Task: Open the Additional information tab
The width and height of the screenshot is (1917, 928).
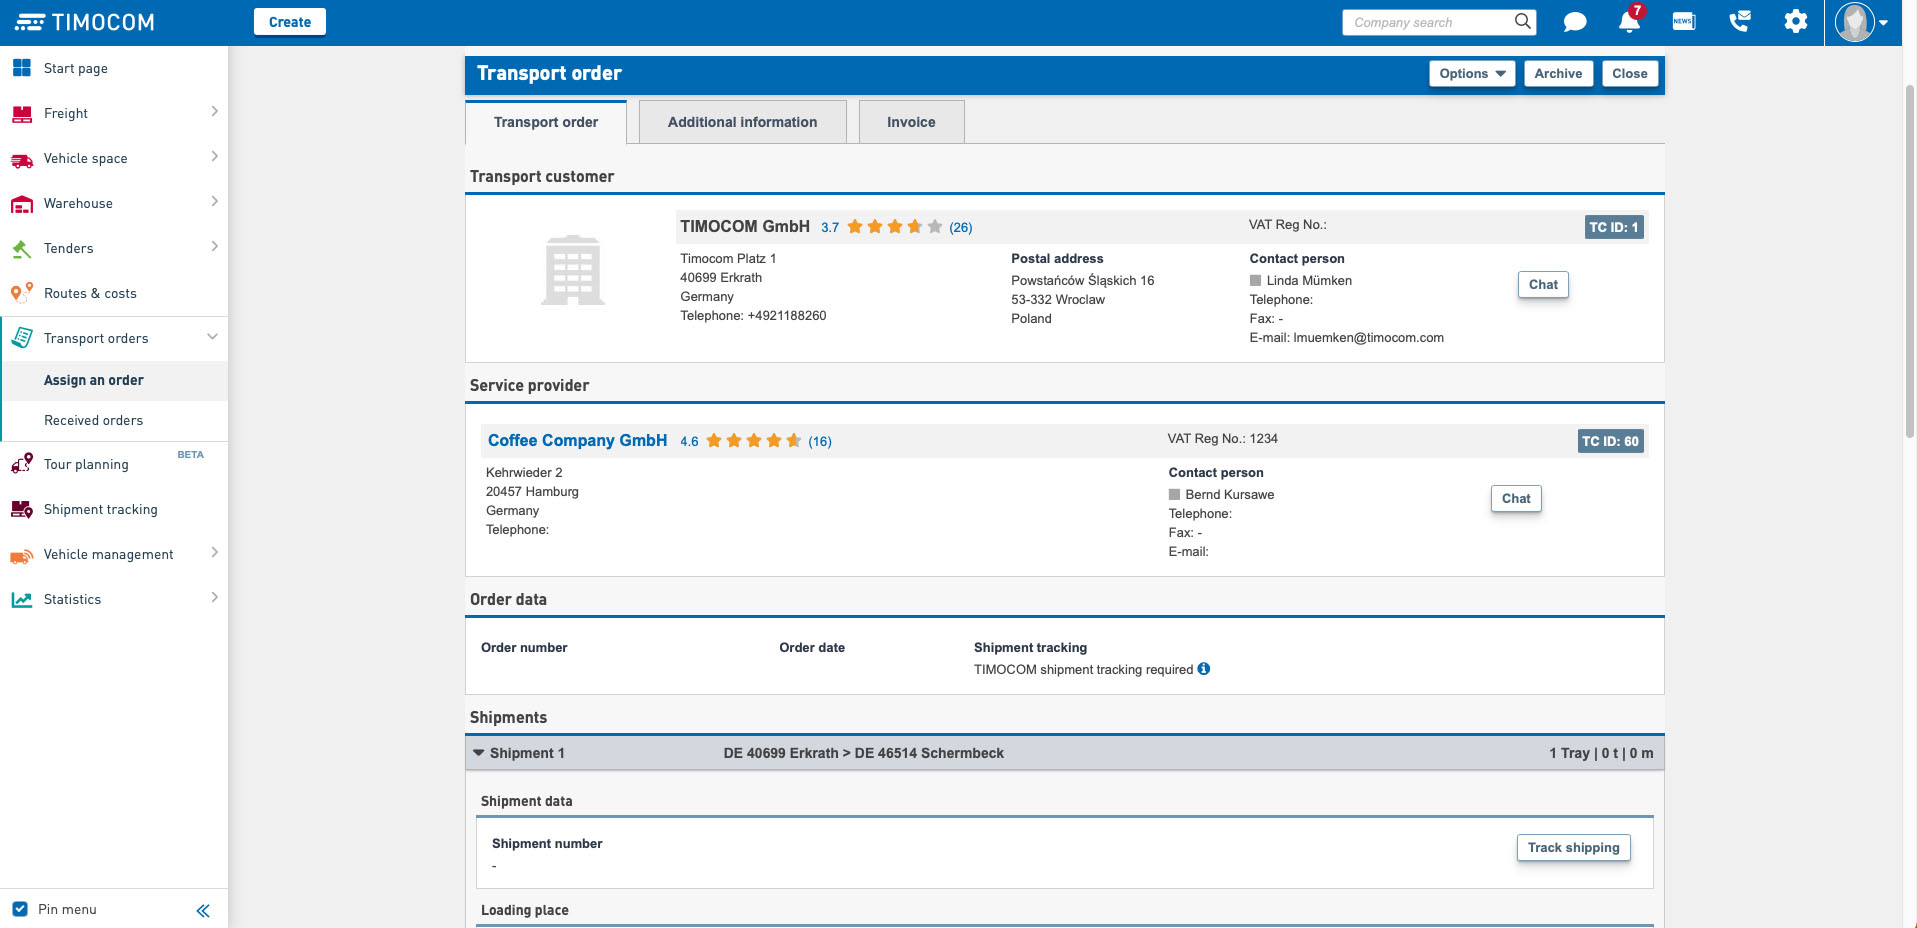Action: [741, 121]
